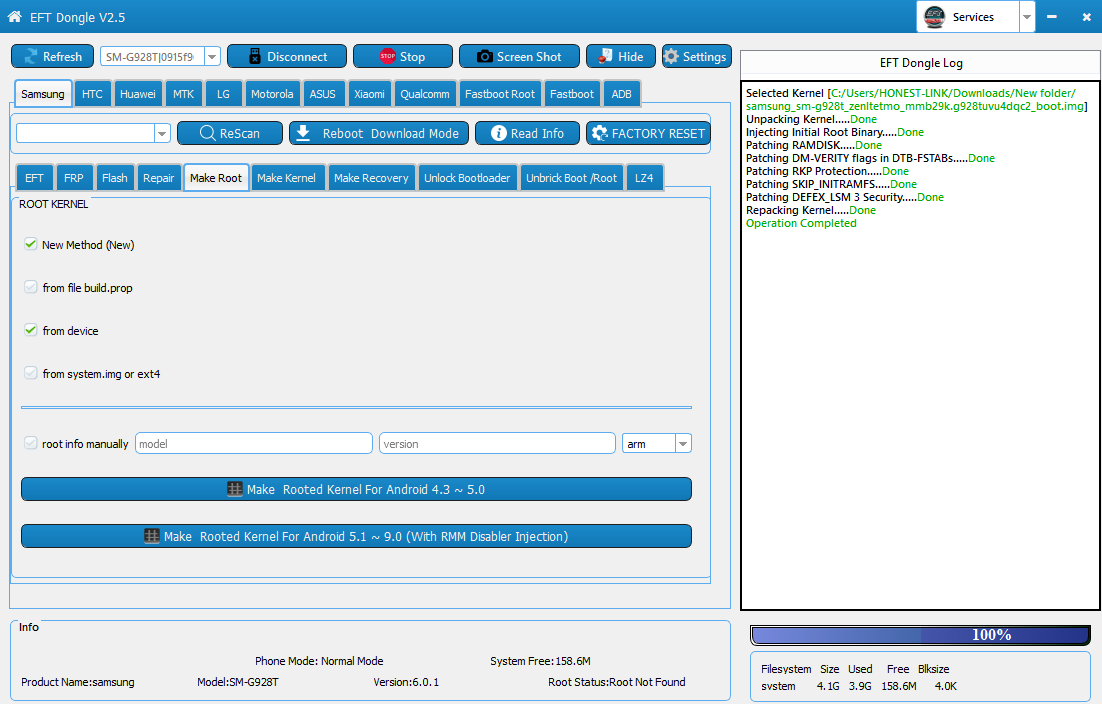Enable the 'root info manually' checkbox
Viewport: 1102px width, 704px height.
[31, 443]
